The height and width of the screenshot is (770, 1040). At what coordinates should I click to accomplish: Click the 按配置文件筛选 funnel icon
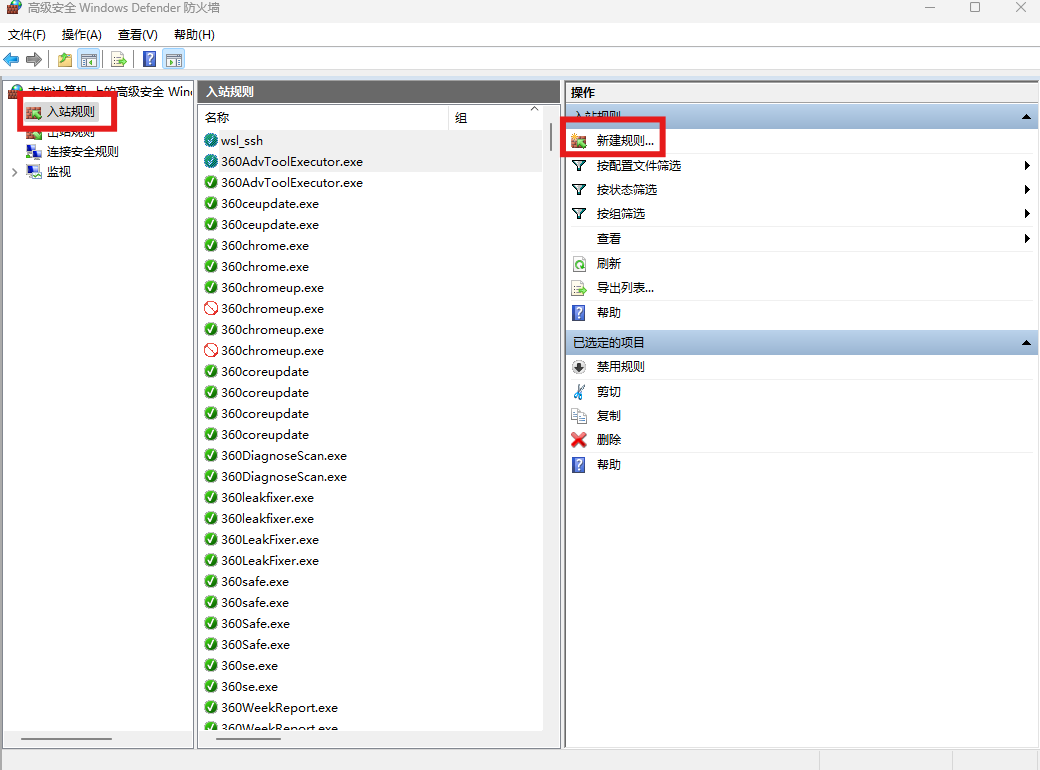[579, 165]
